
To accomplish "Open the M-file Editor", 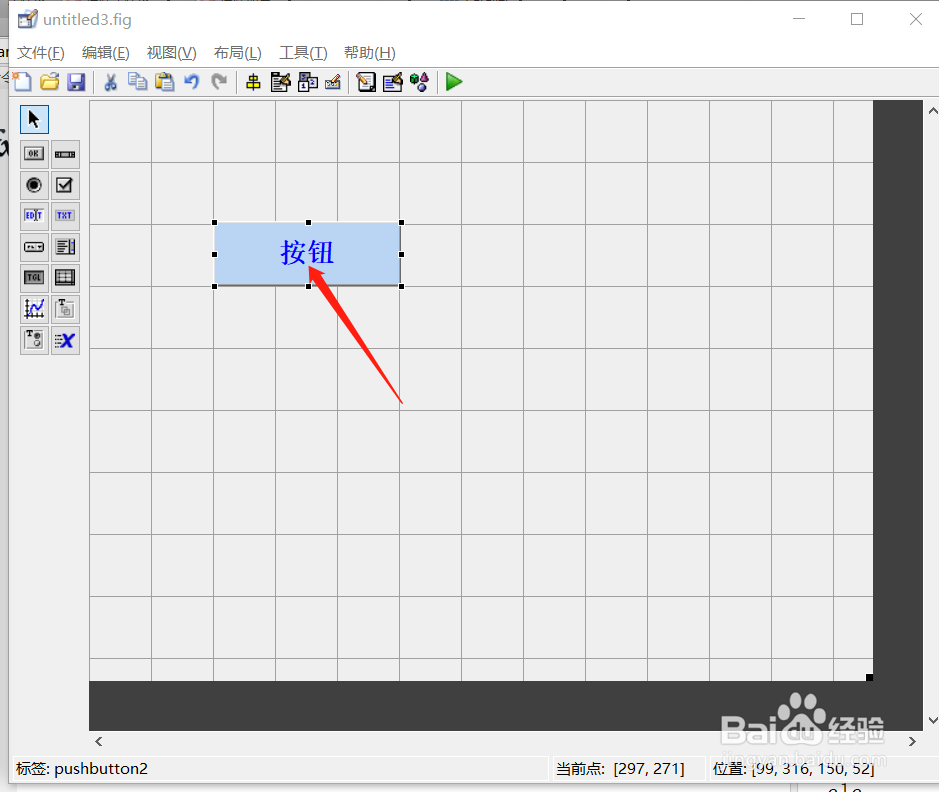I will pos(366,82).
